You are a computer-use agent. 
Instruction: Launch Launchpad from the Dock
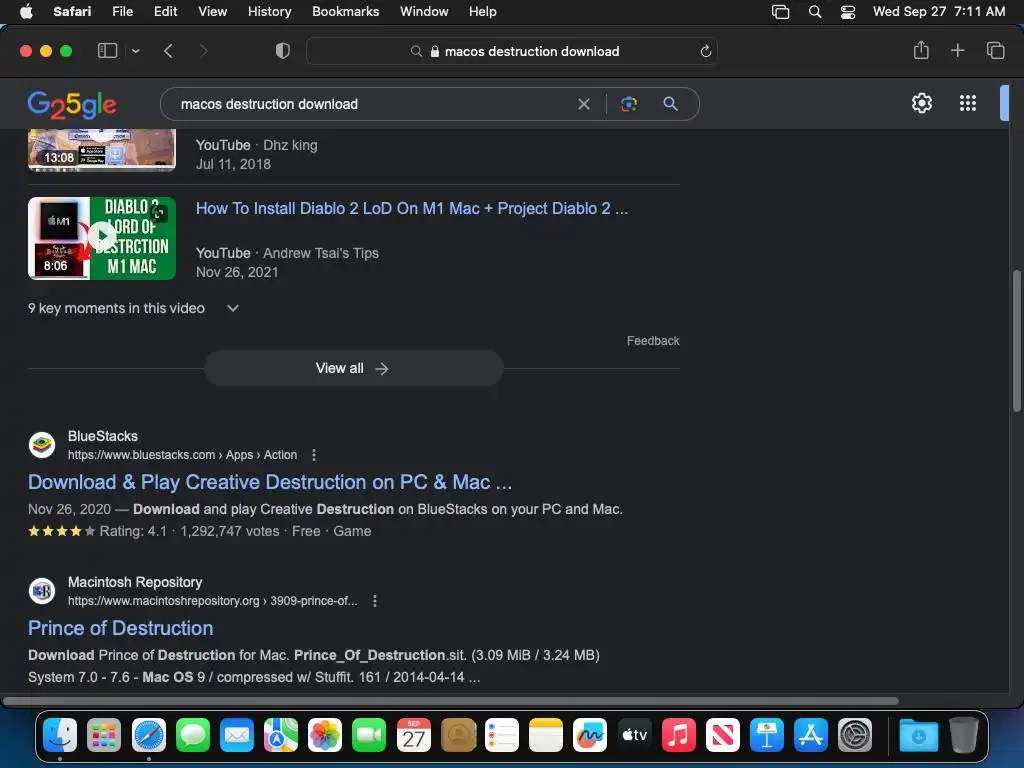coord(104,735)
